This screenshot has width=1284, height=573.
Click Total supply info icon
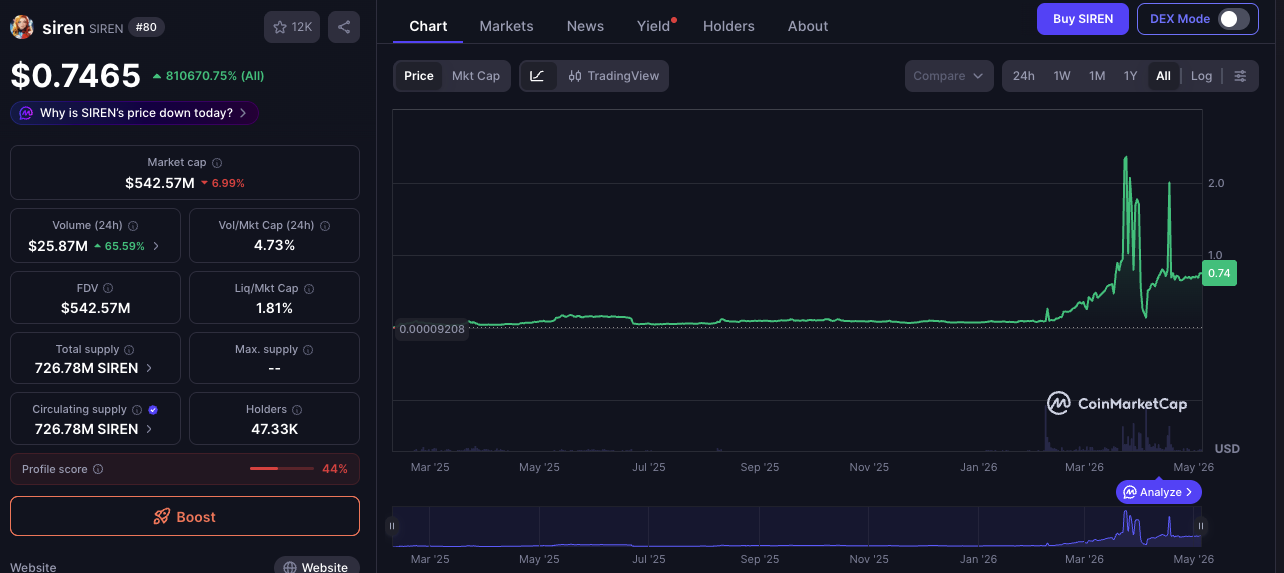(x=129, y=350)
